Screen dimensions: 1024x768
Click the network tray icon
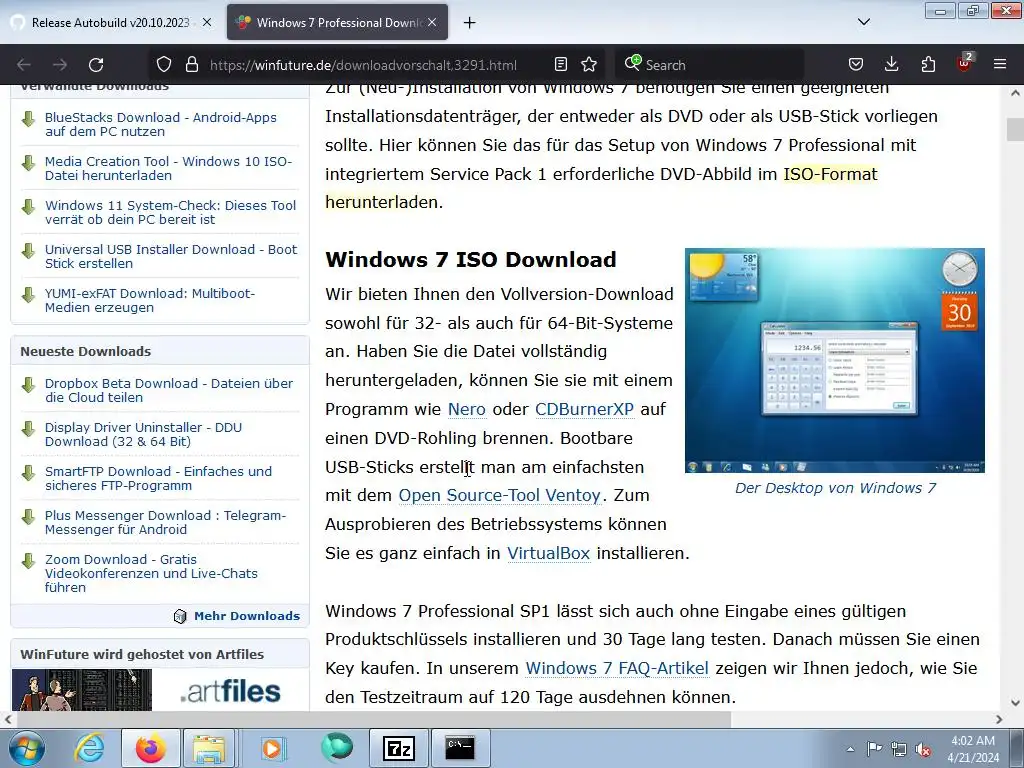click(899, 750)
